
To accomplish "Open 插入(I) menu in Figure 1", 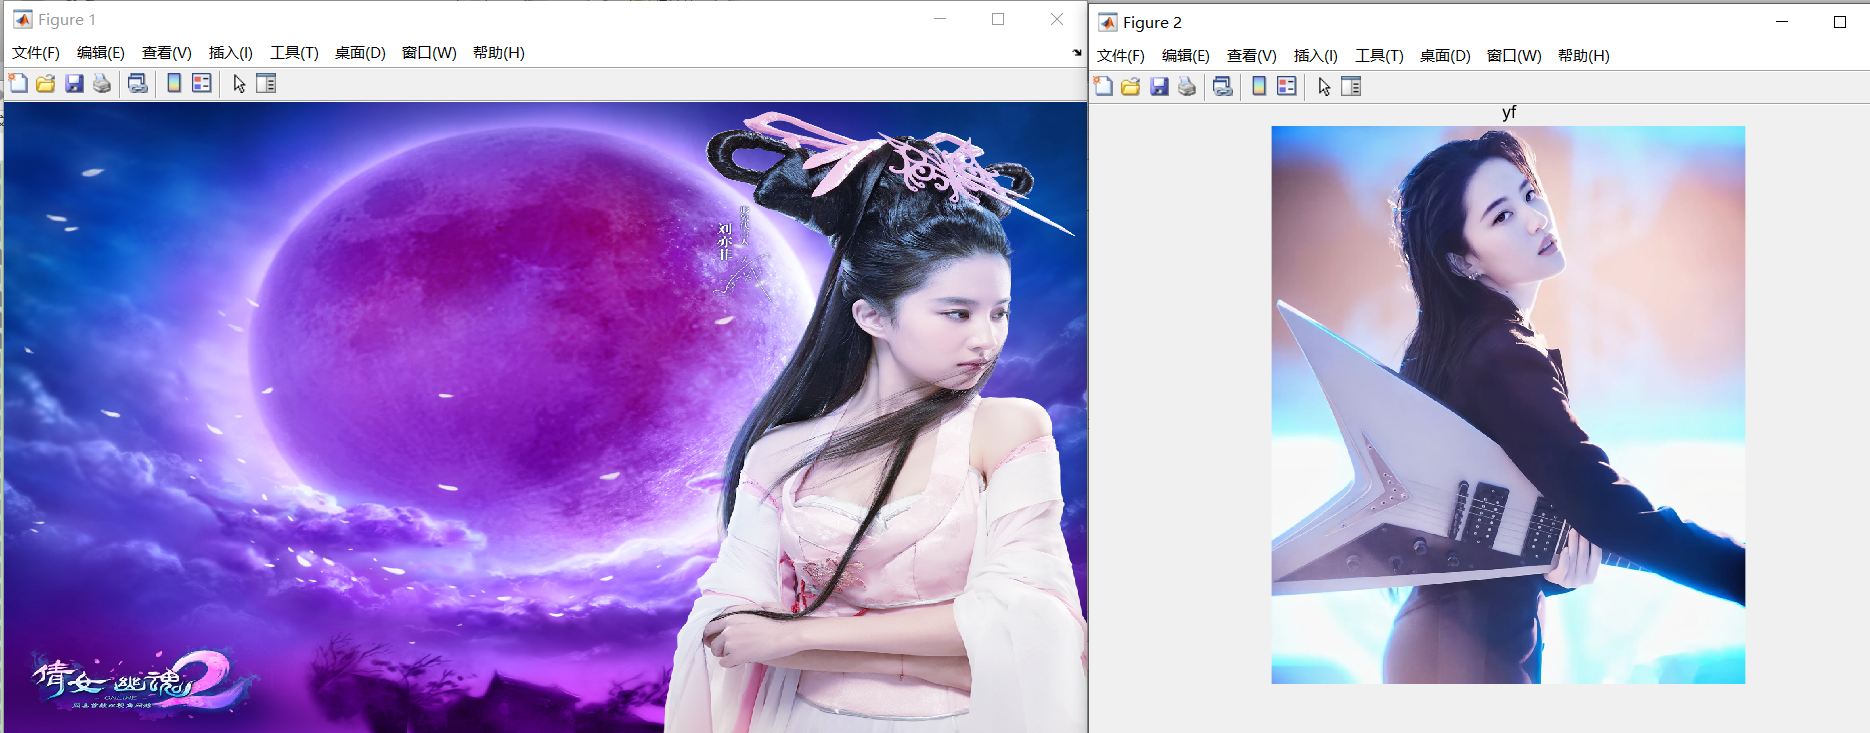I will tap(231, 53).
